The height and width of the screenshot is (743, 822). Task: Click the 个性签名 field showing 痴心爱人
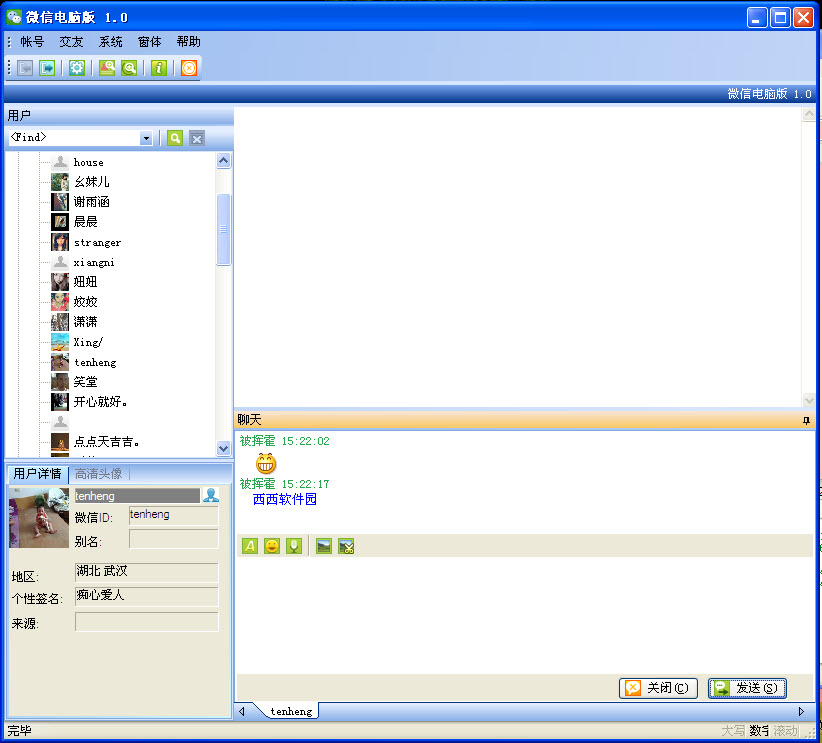(147, 596)
